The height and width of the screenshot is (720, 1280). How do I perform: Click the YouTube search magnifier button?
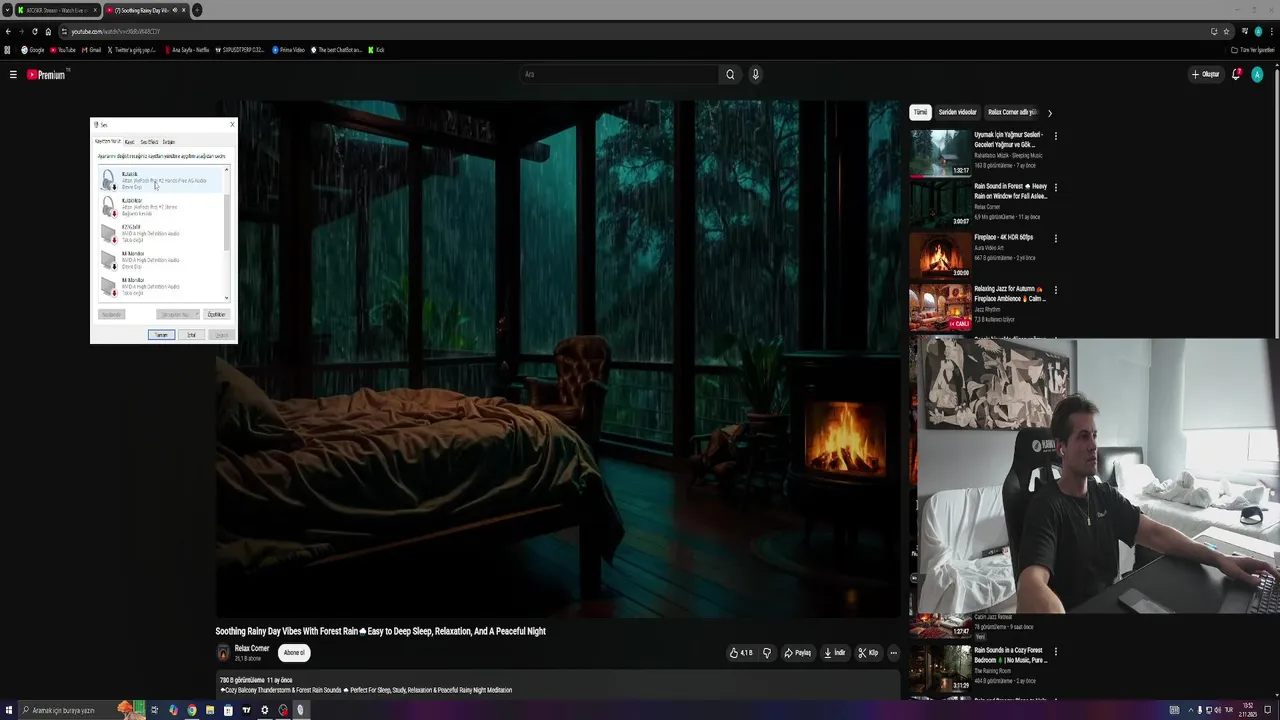[x=730, y=74]
